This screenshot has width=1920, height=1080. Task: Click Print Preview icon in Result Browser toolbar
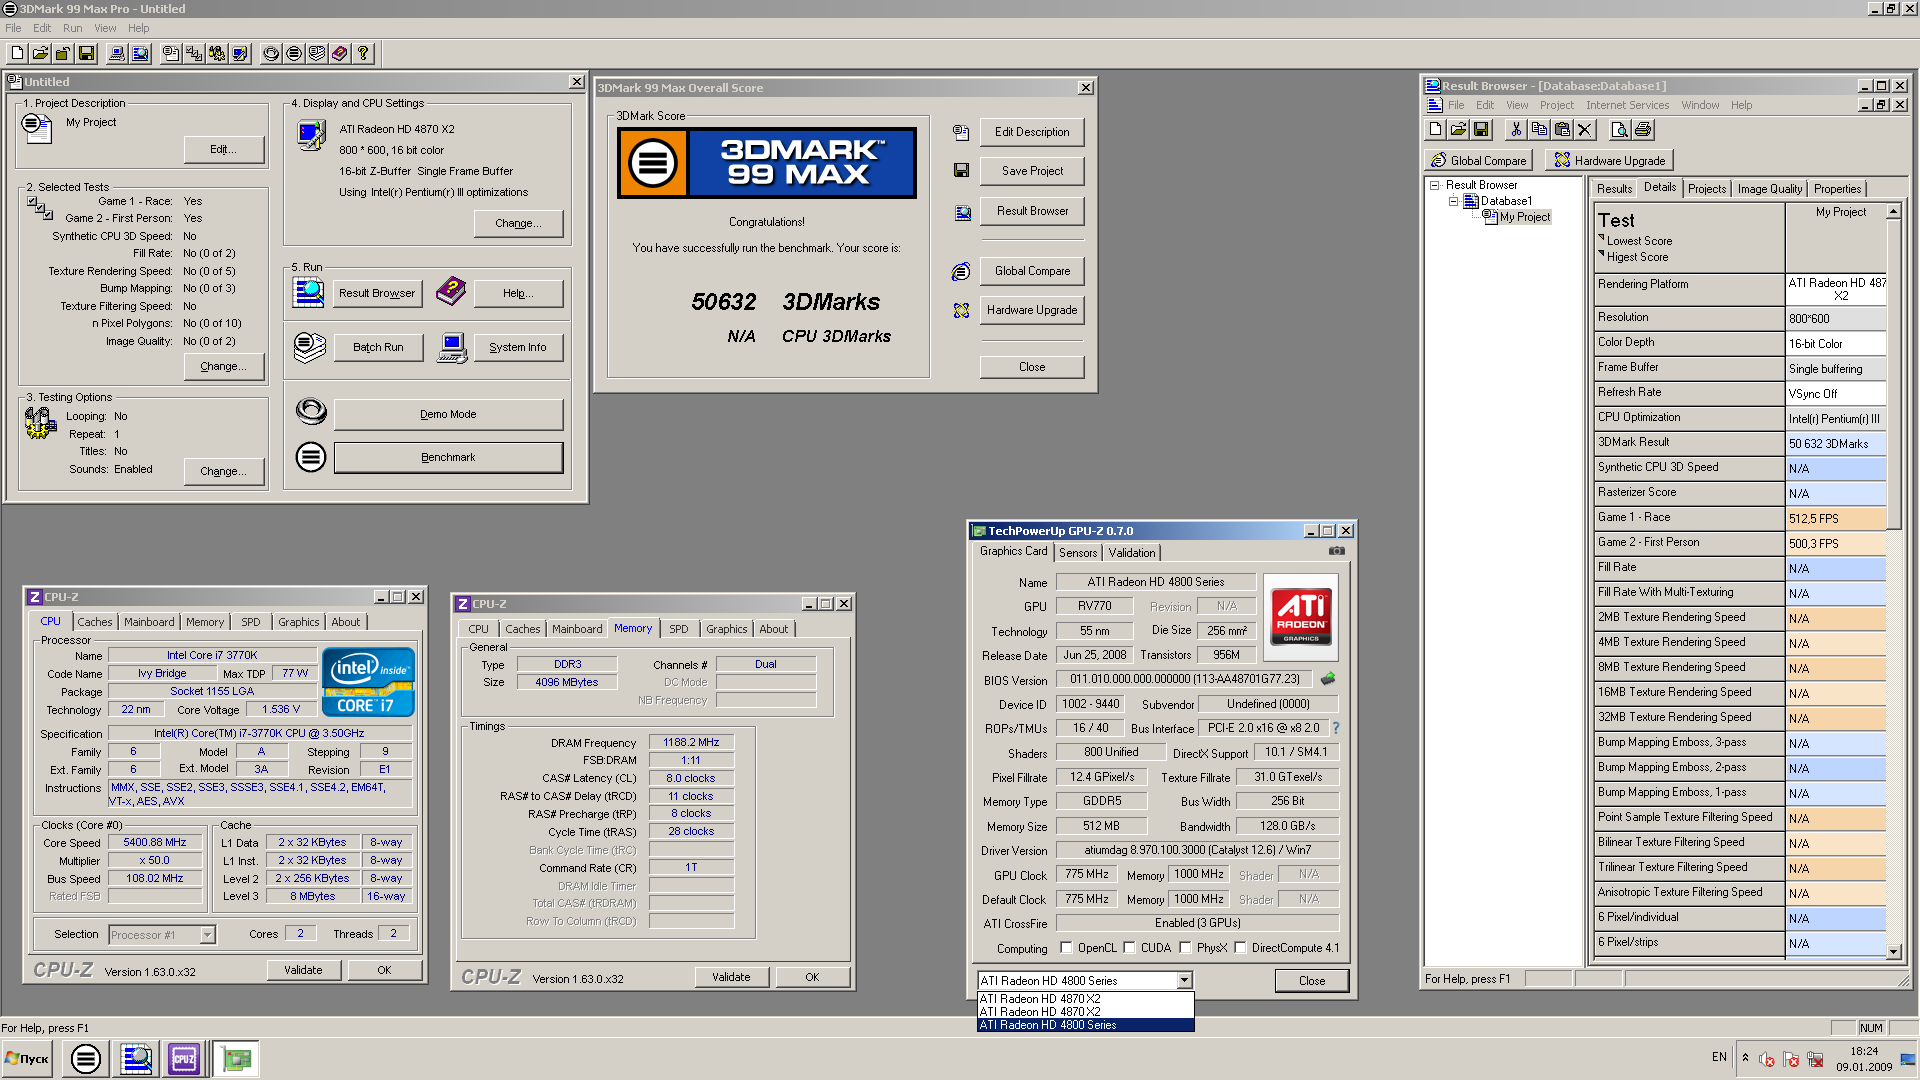1620,129
